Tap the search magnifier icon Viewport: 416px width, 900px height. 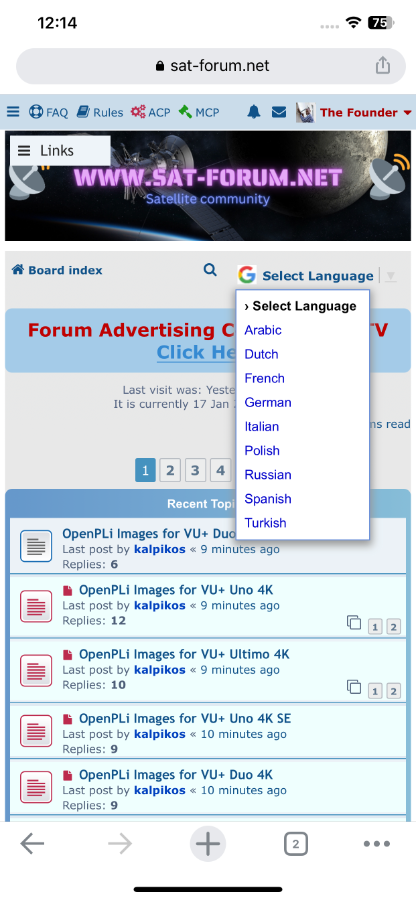[211, 270]
